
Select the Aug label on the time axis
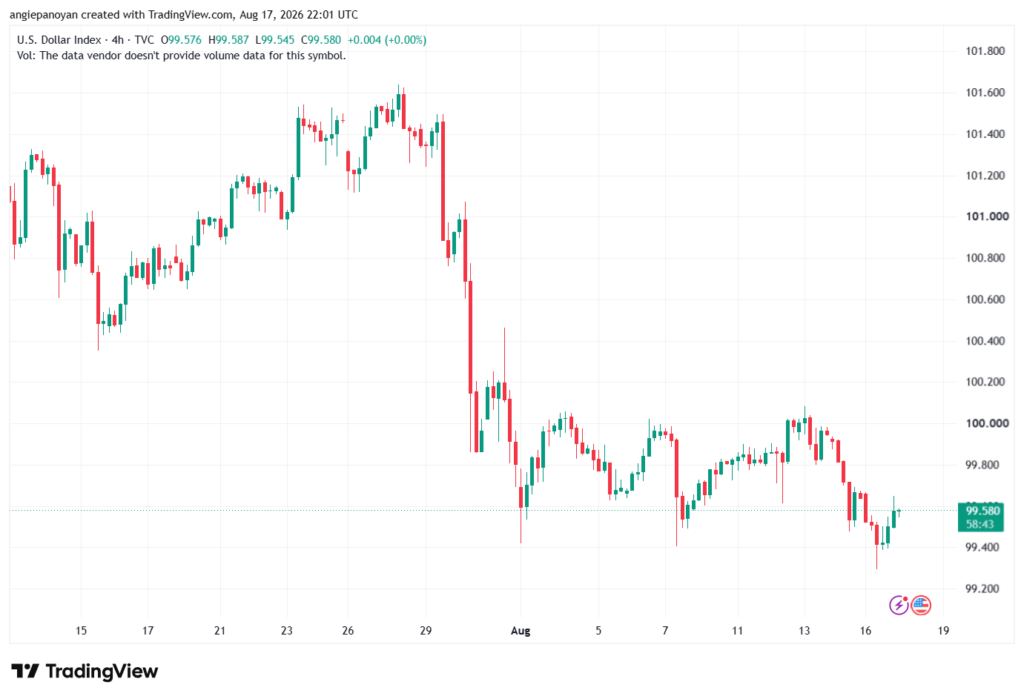520,630
